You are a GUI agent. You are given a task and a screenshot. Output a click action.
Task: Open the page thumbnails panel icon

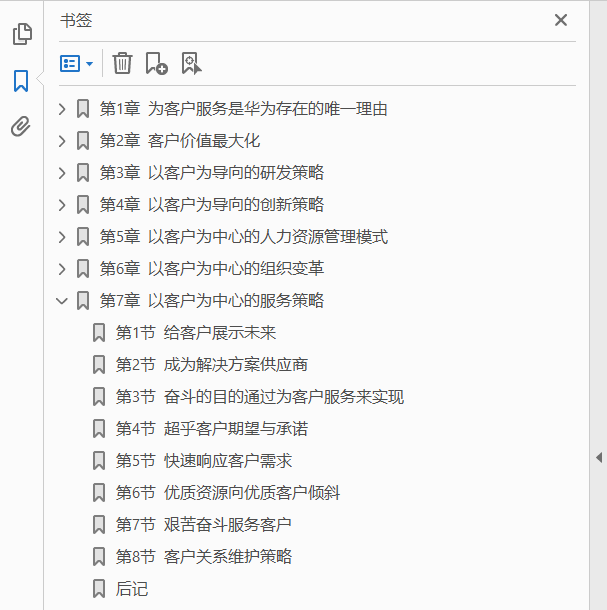tap(22, 34)
